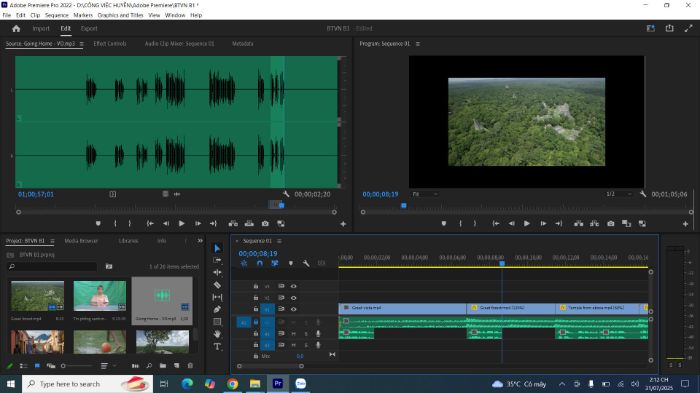Toggle visibility eye of V1 track

pos(293,309)
